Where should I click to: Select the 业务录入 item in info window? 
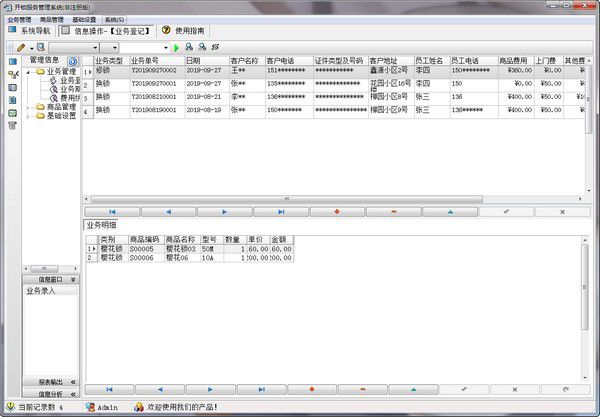tap(41, 291)
